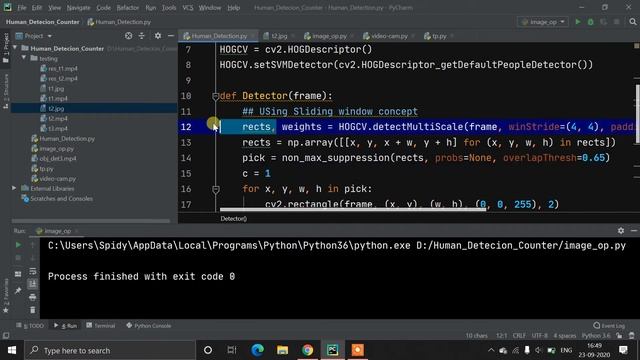Viewport: 640px width, 360px height.
Task: Click Python 3.6 interpreter in status bar
Action: (596, 336)
